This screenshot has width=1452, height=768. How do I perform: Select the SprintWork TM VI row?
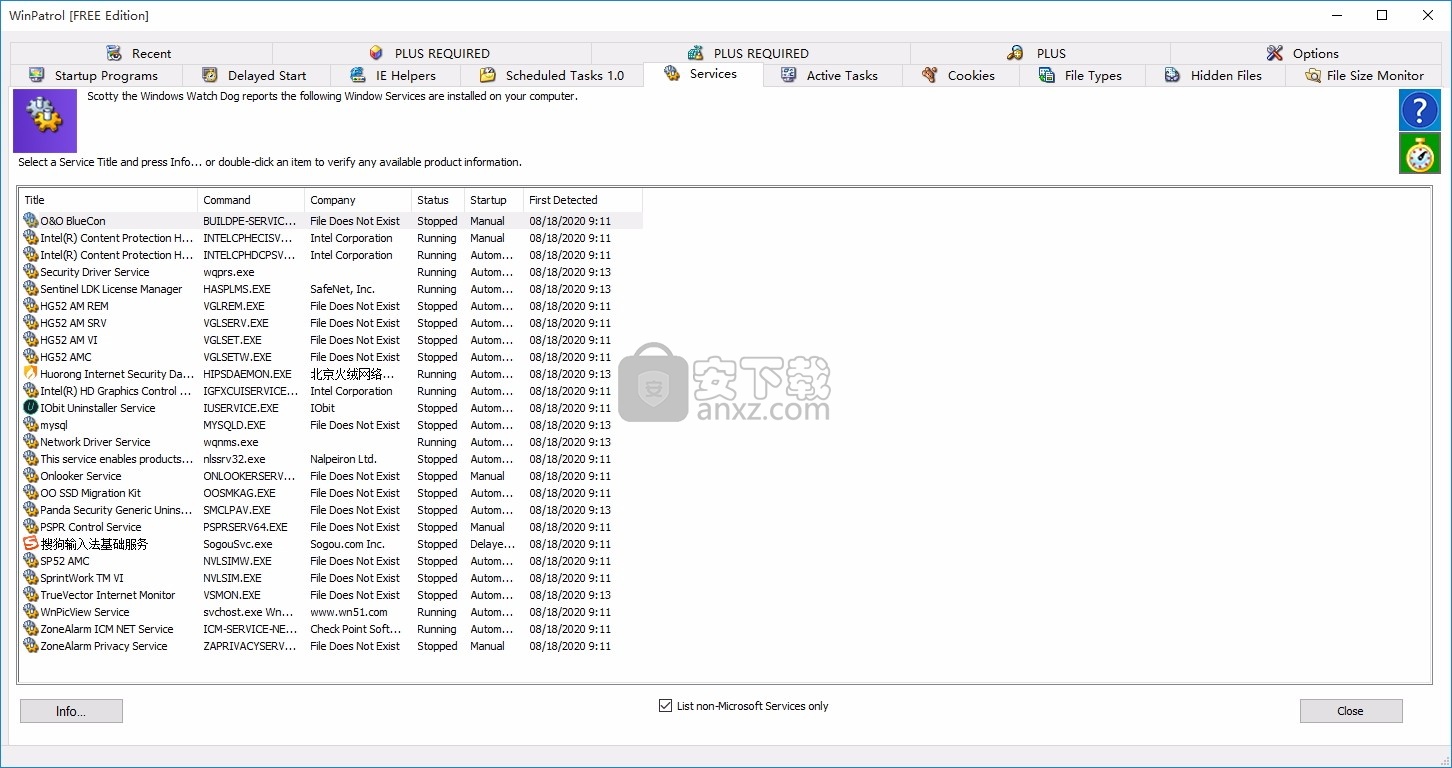pos(331,578)
